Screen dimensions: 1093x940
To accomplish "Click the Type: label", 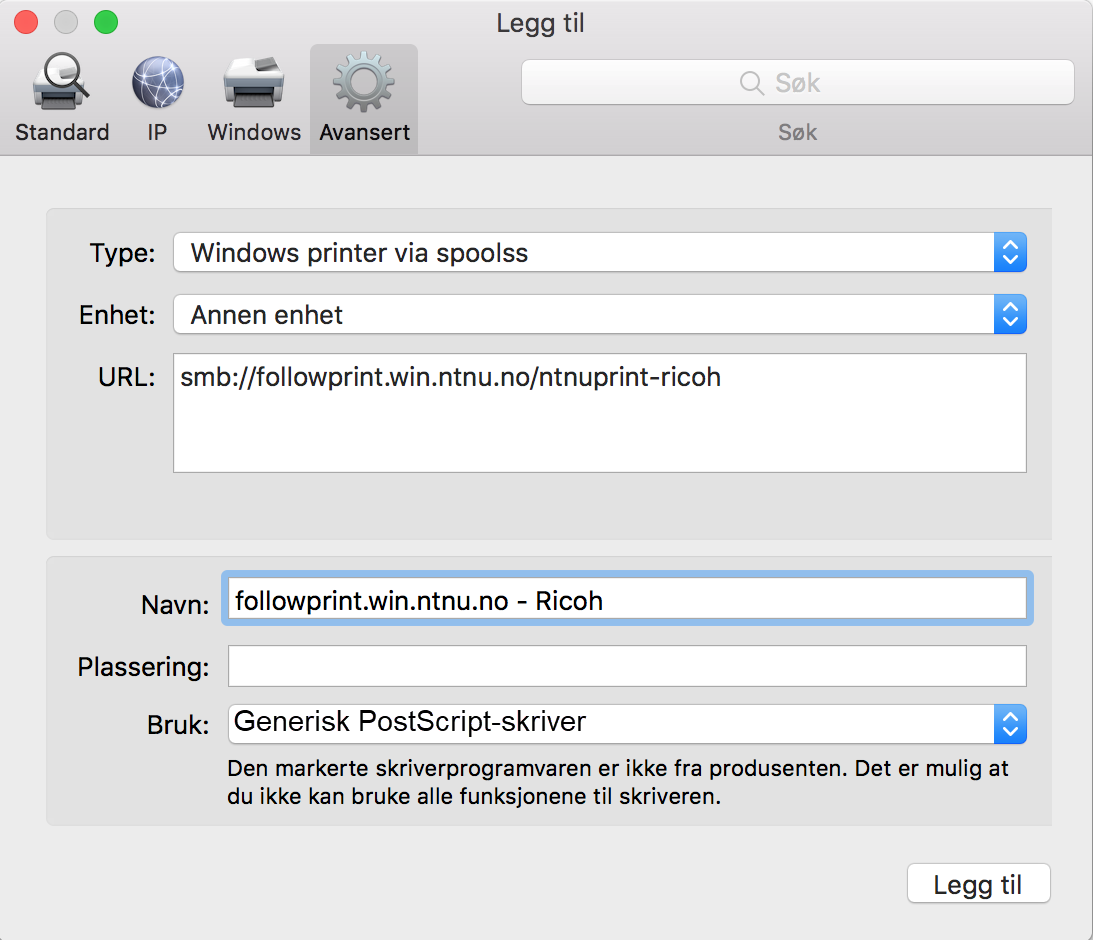I will click(122, 252).
